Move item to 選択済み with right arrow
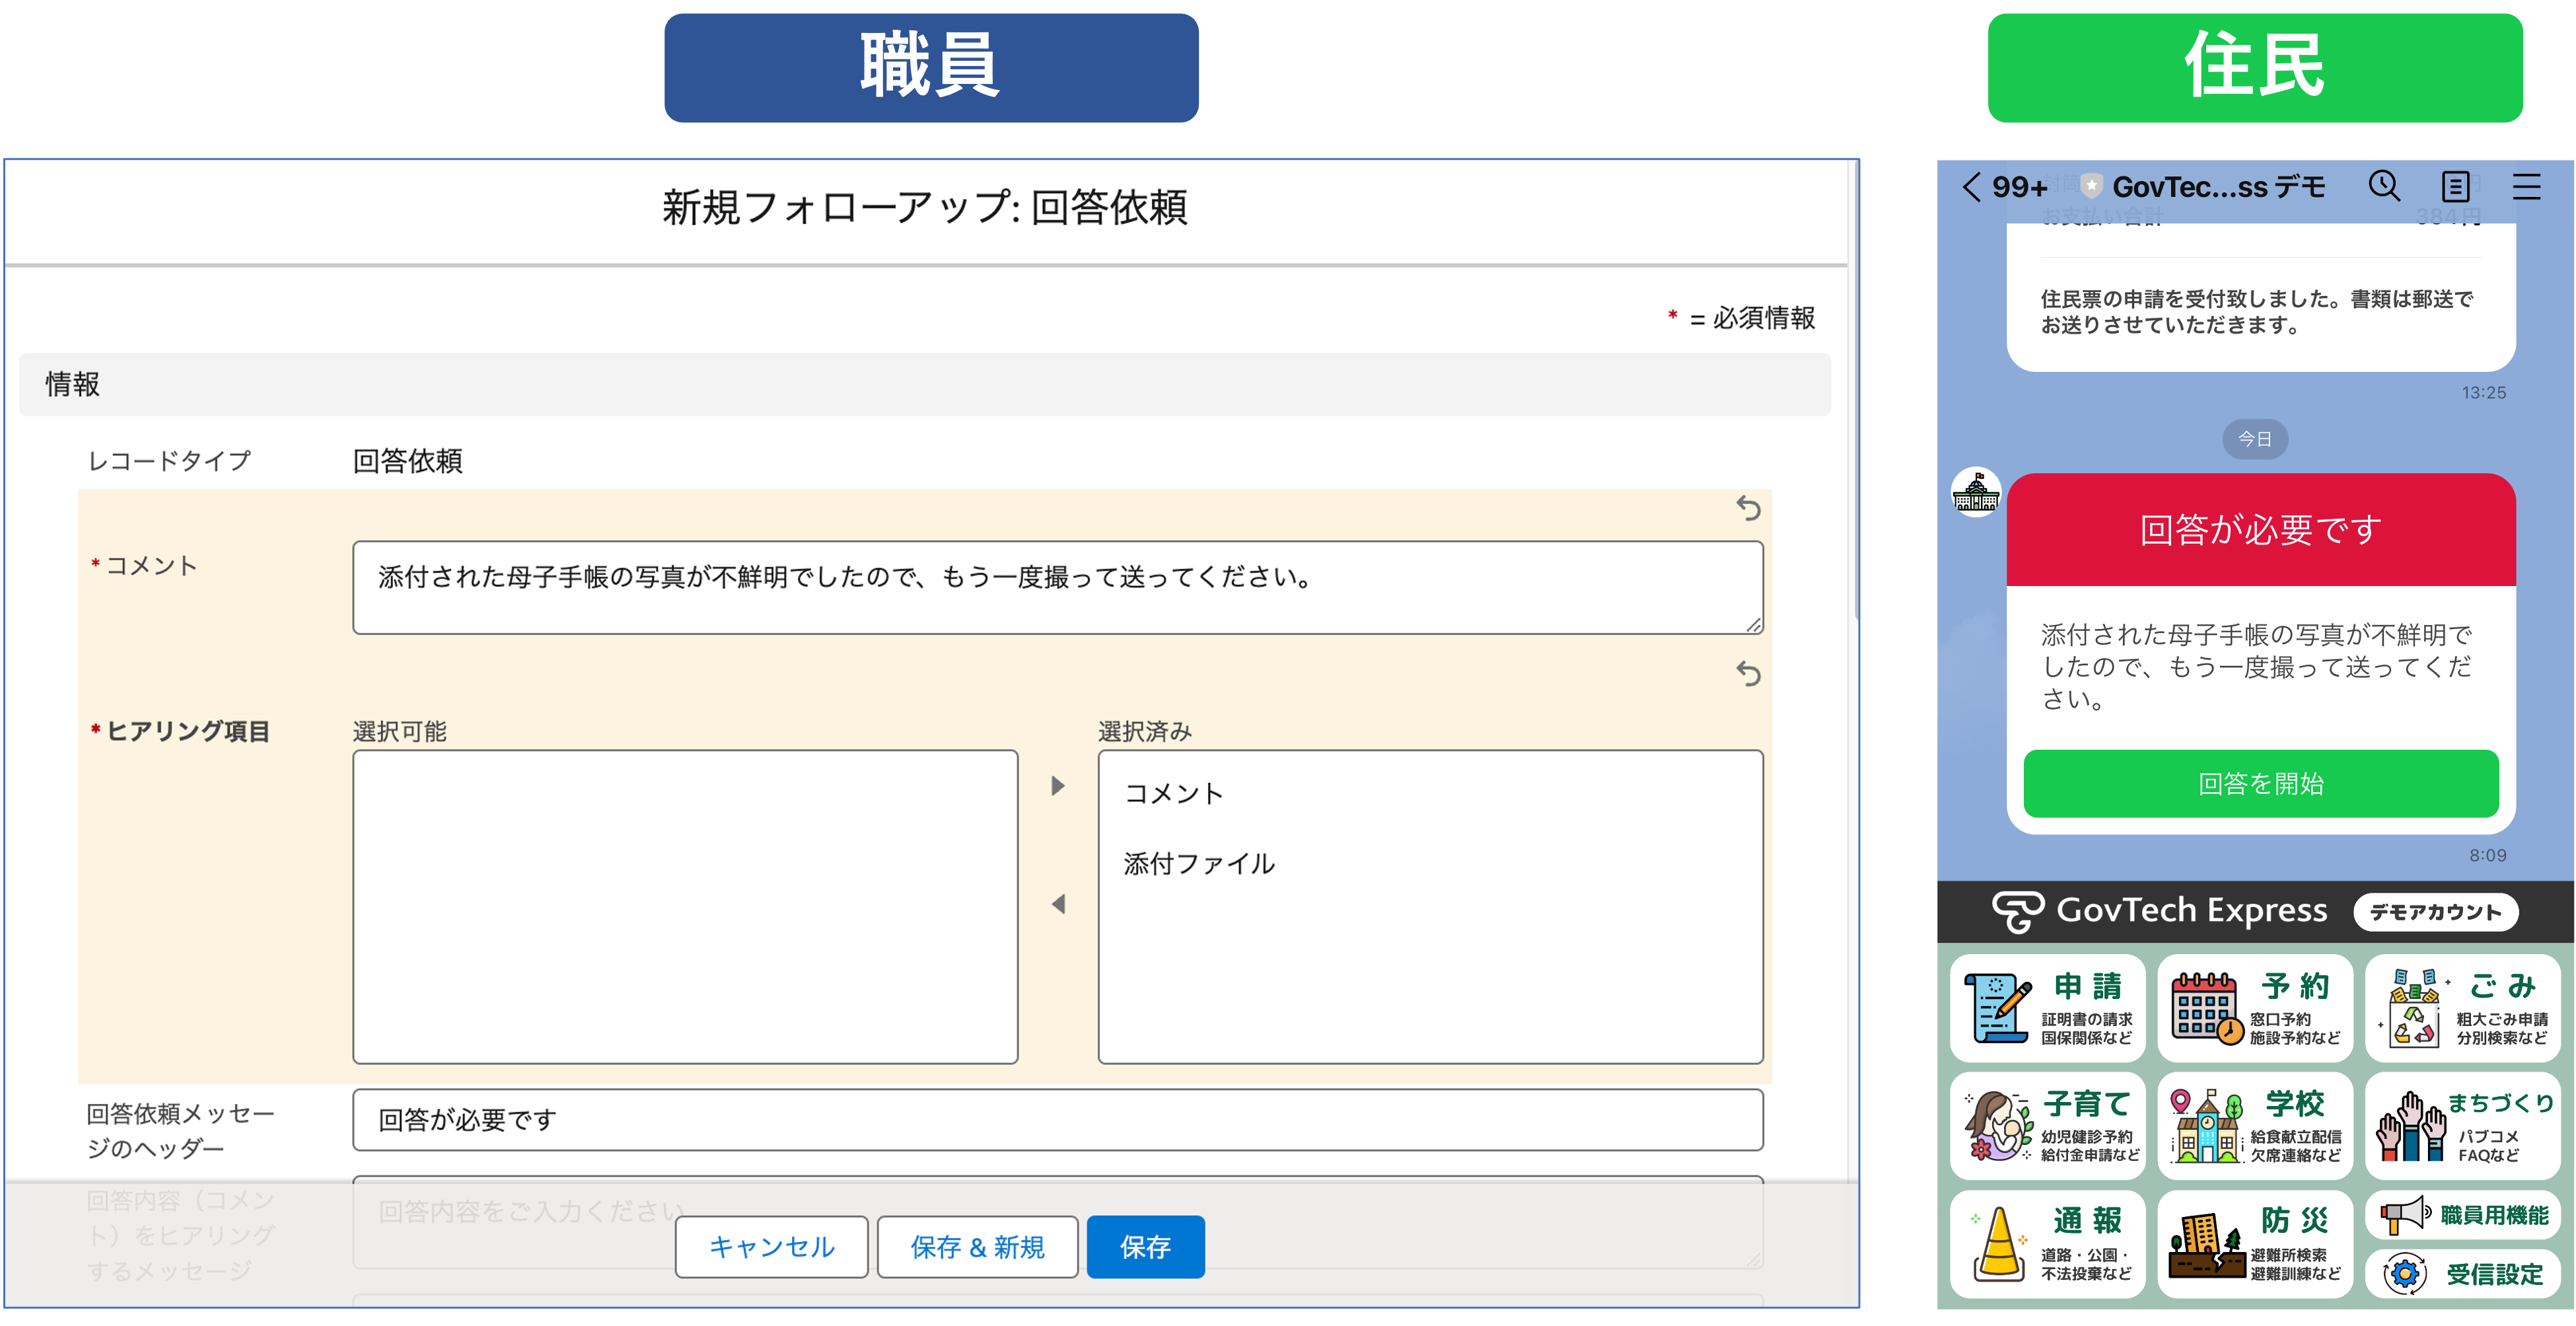This screenshot has width=2576, height=1326. click(1058, 786)
